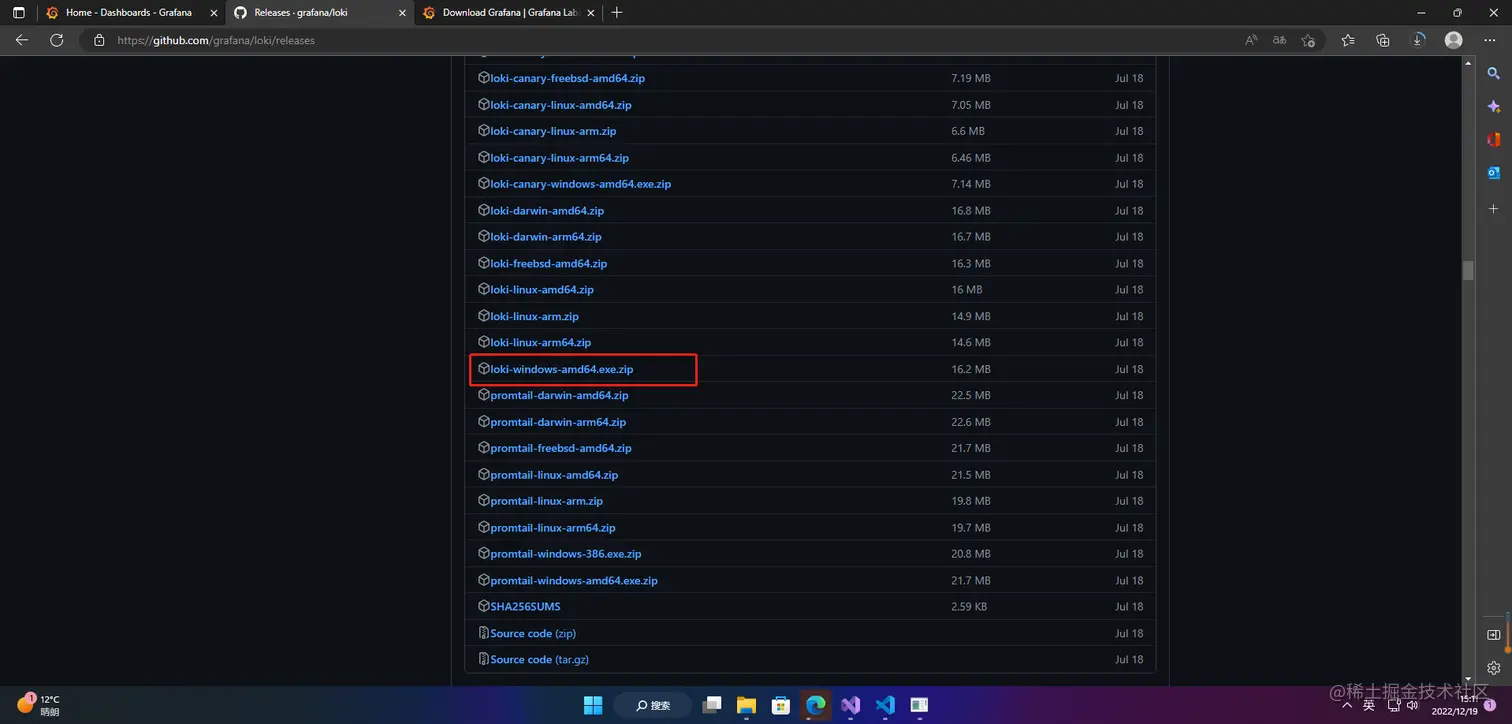Go back using the browser back arrow
The width and height of the screenshot is (1512, 724).
click(x=22, y=40)
